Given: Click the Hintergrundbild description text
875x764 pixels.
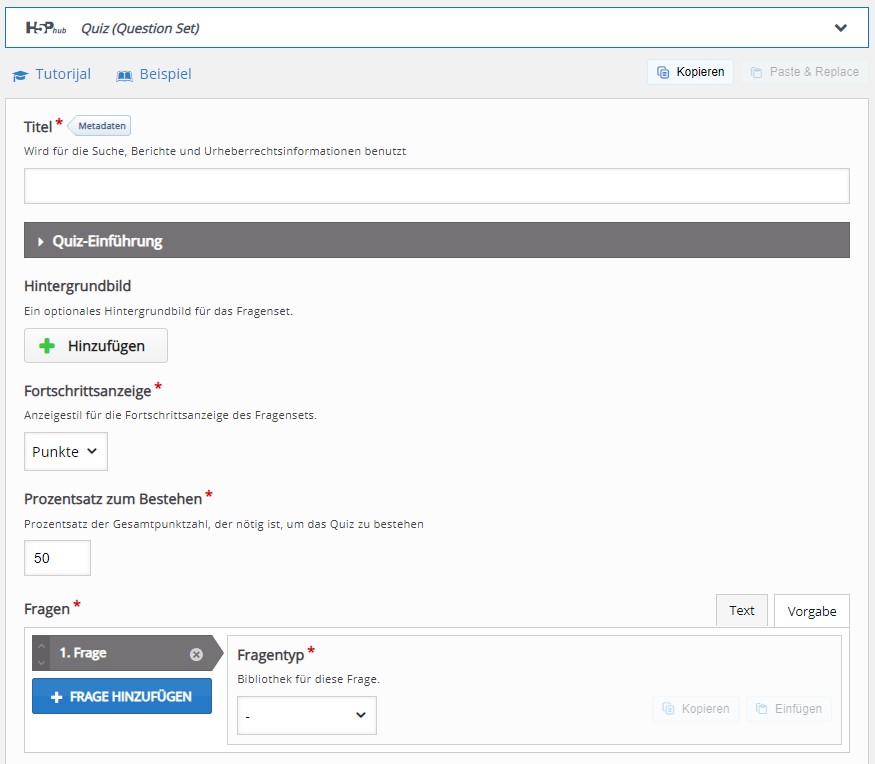Looking at the screenshot, I should pos(158,311).
